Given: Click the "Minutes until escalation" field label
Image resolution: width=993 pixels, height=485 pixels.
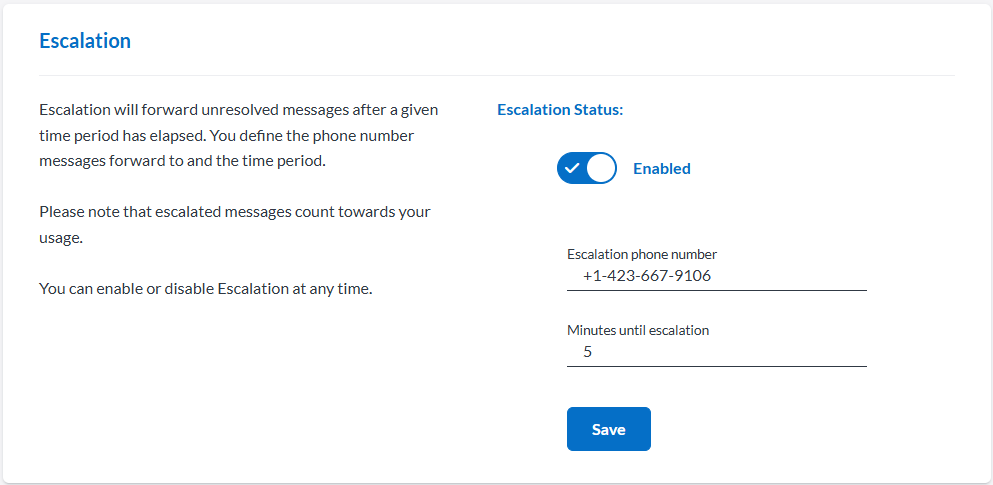Looking at the screenshot, I should [638, 330].
